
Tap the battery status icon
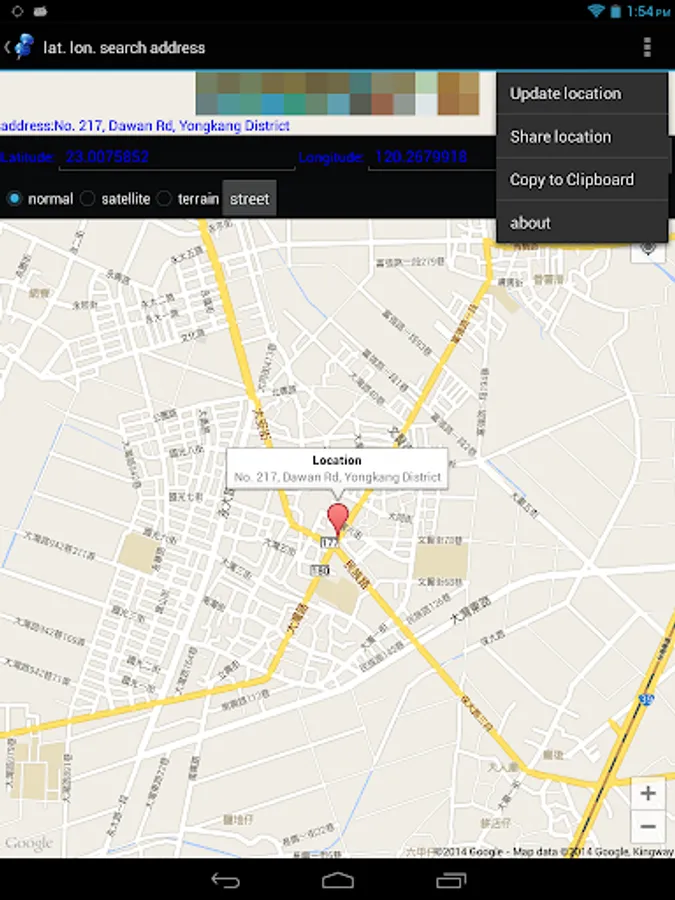point(615,11)
